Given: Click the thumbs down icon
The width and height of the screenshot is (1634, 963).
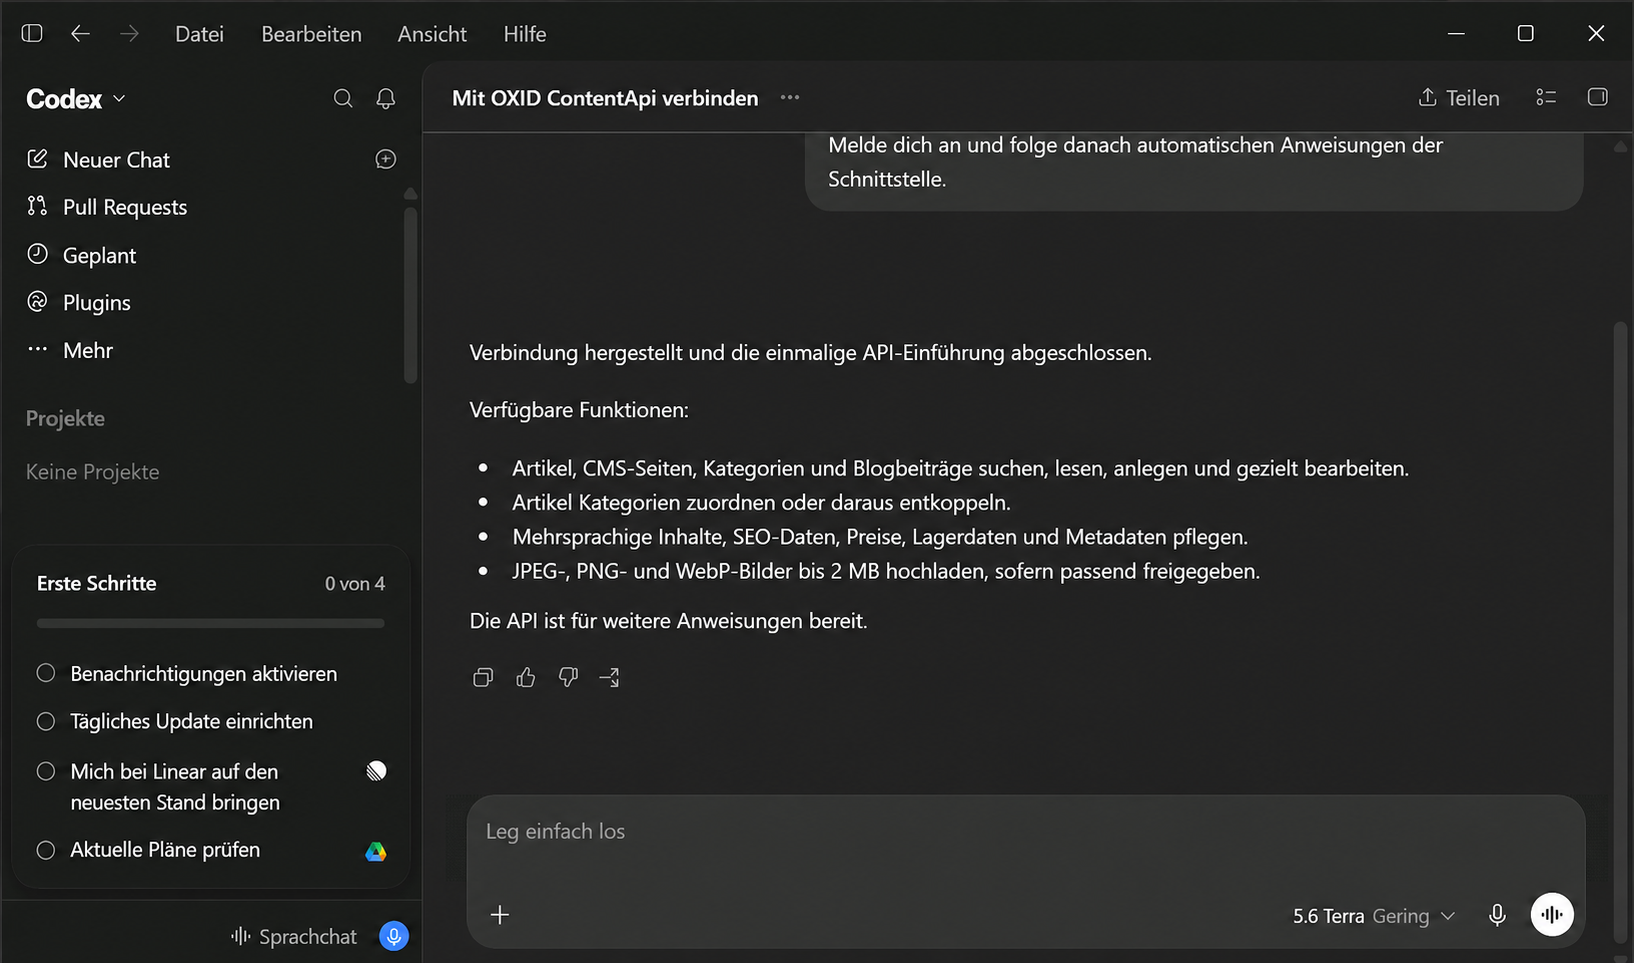Looking at the screenshot, I should (x=568, y=677).
